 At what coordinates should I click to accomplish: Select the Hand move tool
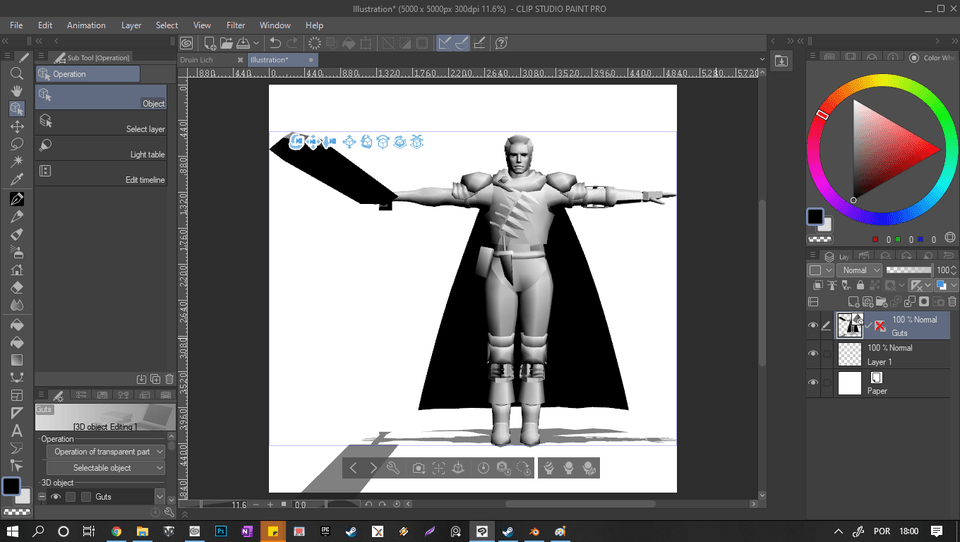point(17,91)
